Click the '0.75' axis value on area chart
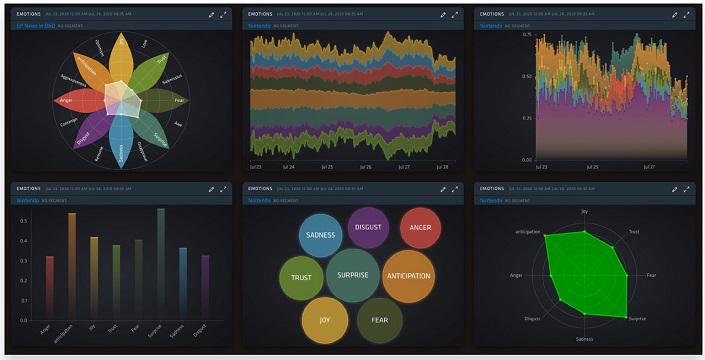This screenshot has width=705, height=360. pos(527,35)
